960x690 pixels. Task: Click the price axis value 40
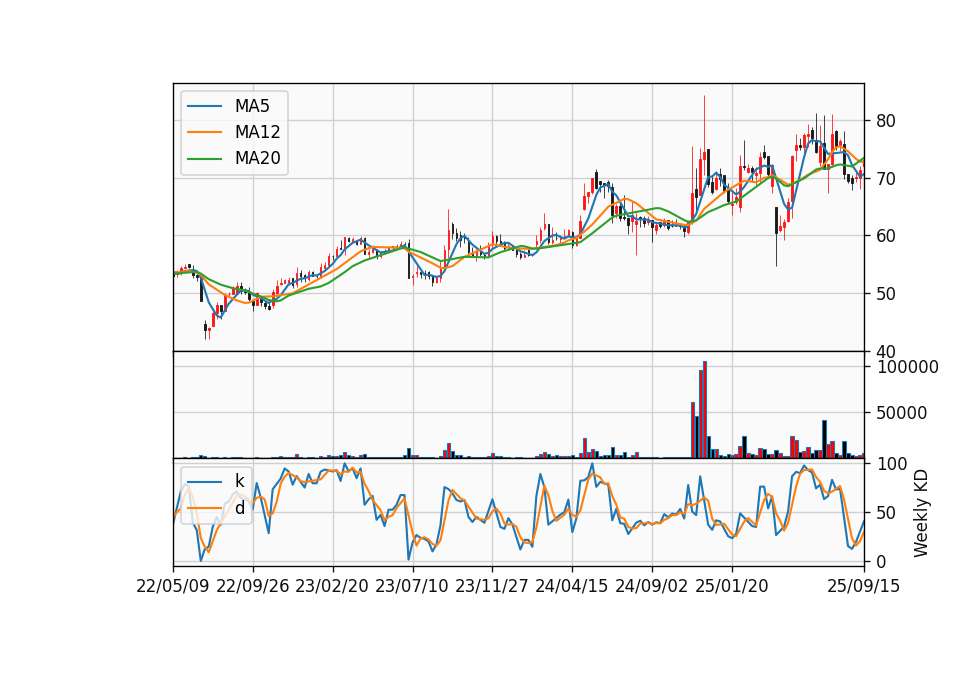pyautogui.click(x=885, y=351)
